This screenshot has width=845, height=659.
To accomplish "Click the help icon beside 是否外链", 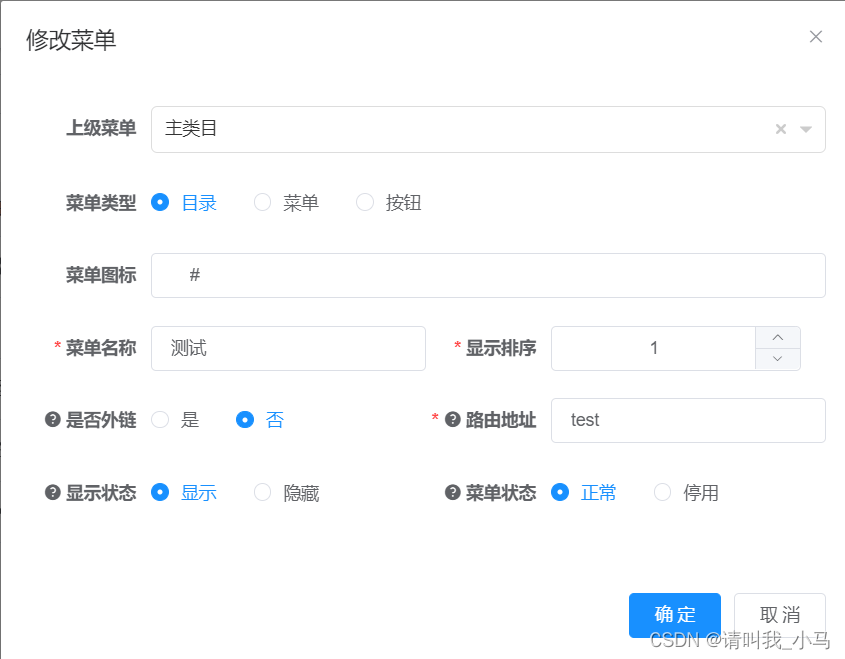I will 52,419.
